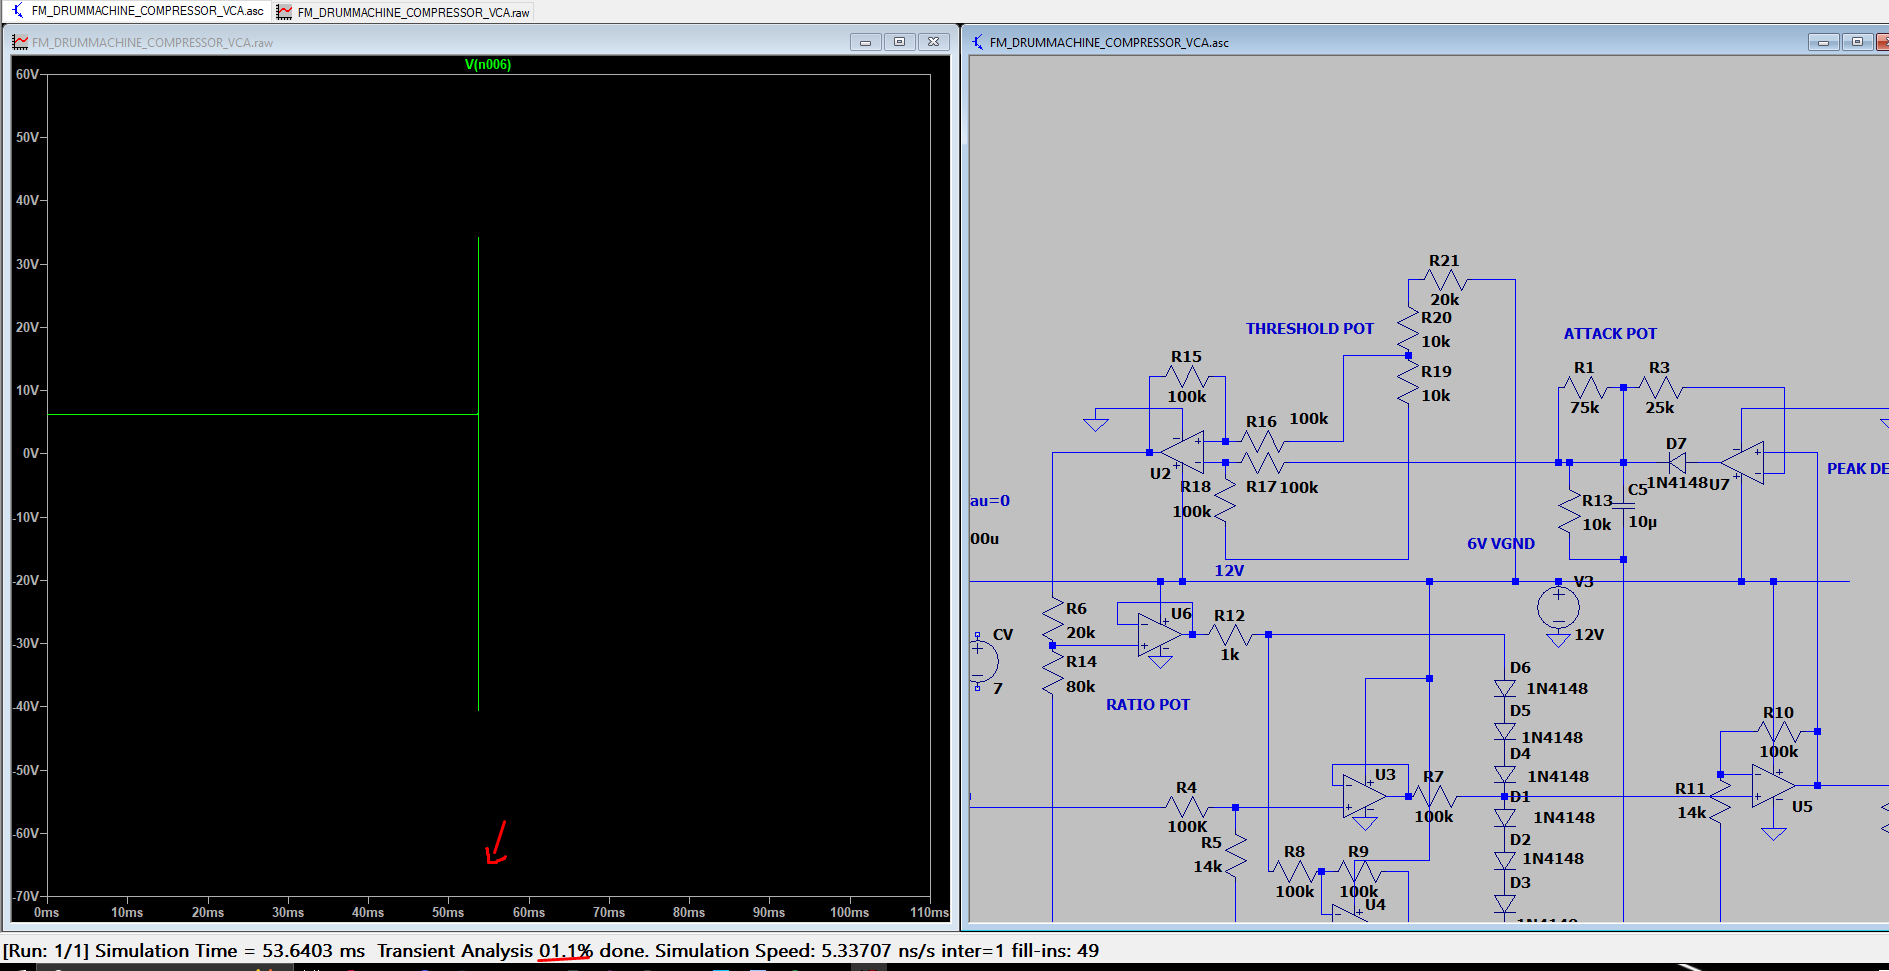Select op-amp U3 symbol
Viewport: 1889px width, 971px height.
pyautogui.click(x=1365, y=797)
